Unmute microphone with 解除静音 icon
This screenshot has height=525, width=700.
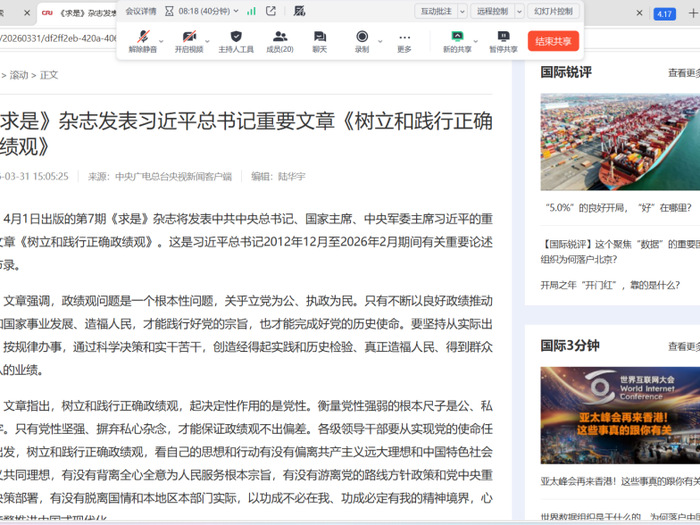click(143, 40)
